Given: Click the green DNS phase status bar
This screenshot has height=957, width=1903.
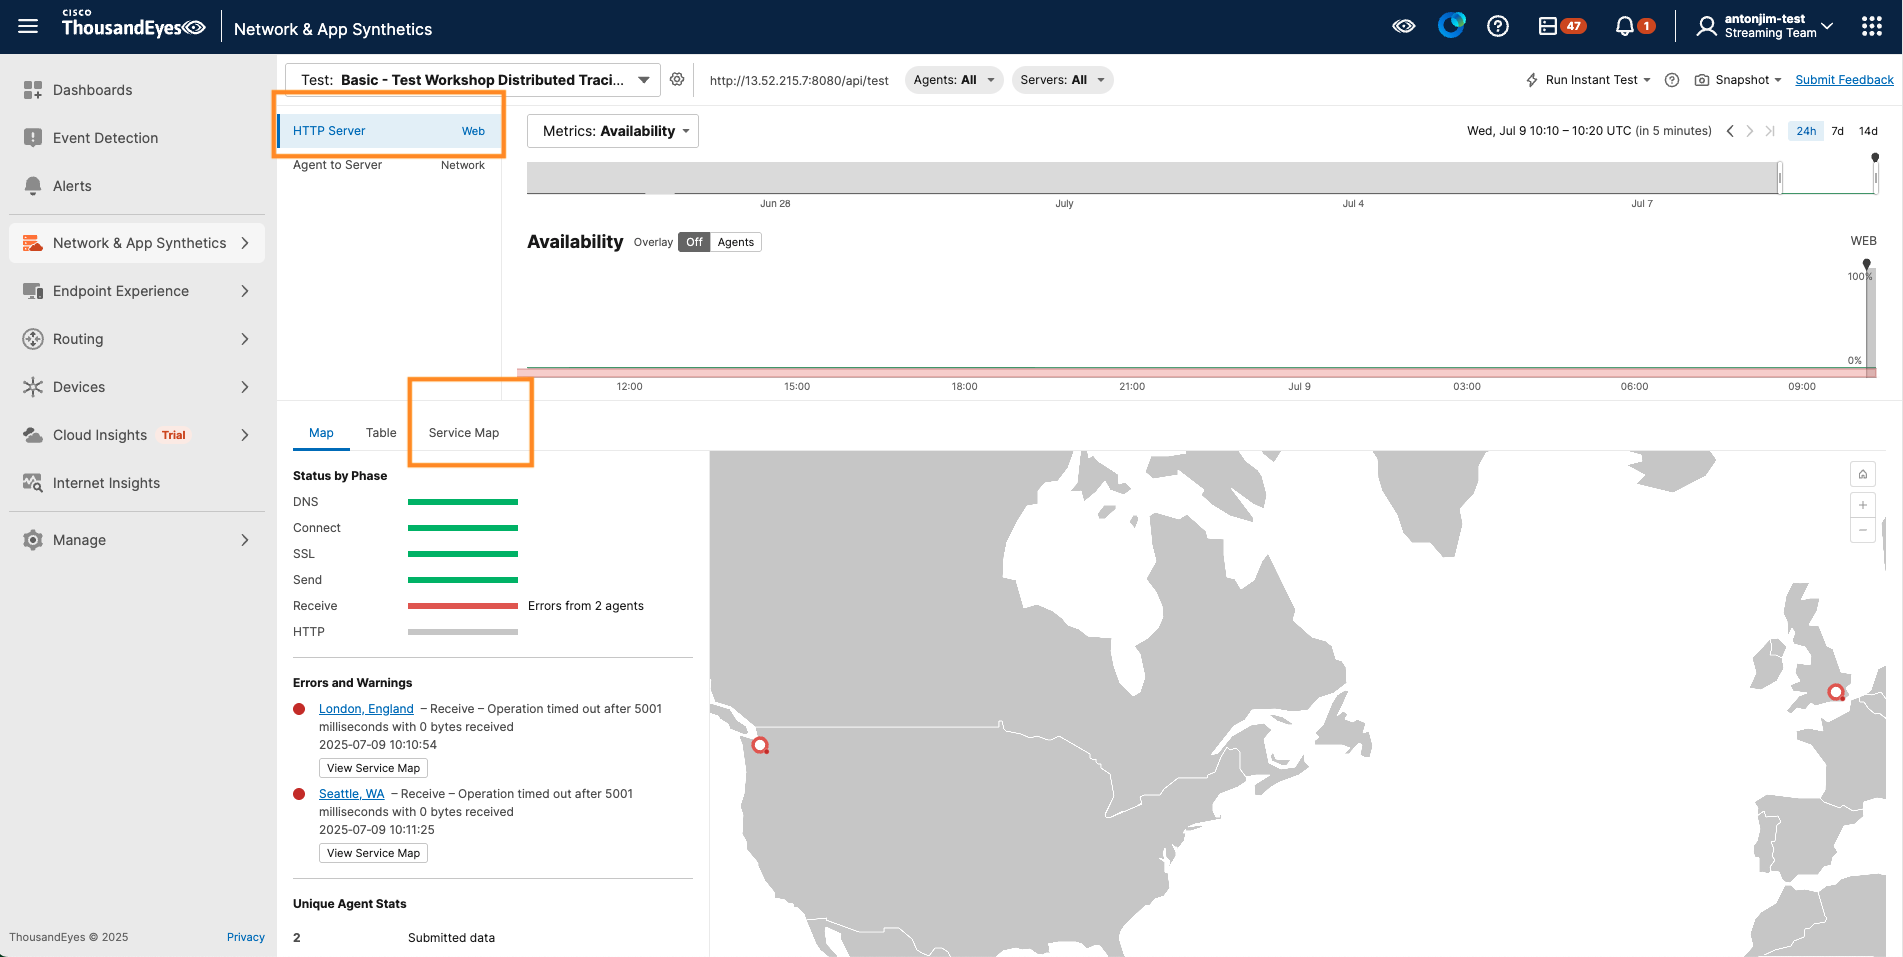Looking at the screenshot, I should [x=463, y=502].
